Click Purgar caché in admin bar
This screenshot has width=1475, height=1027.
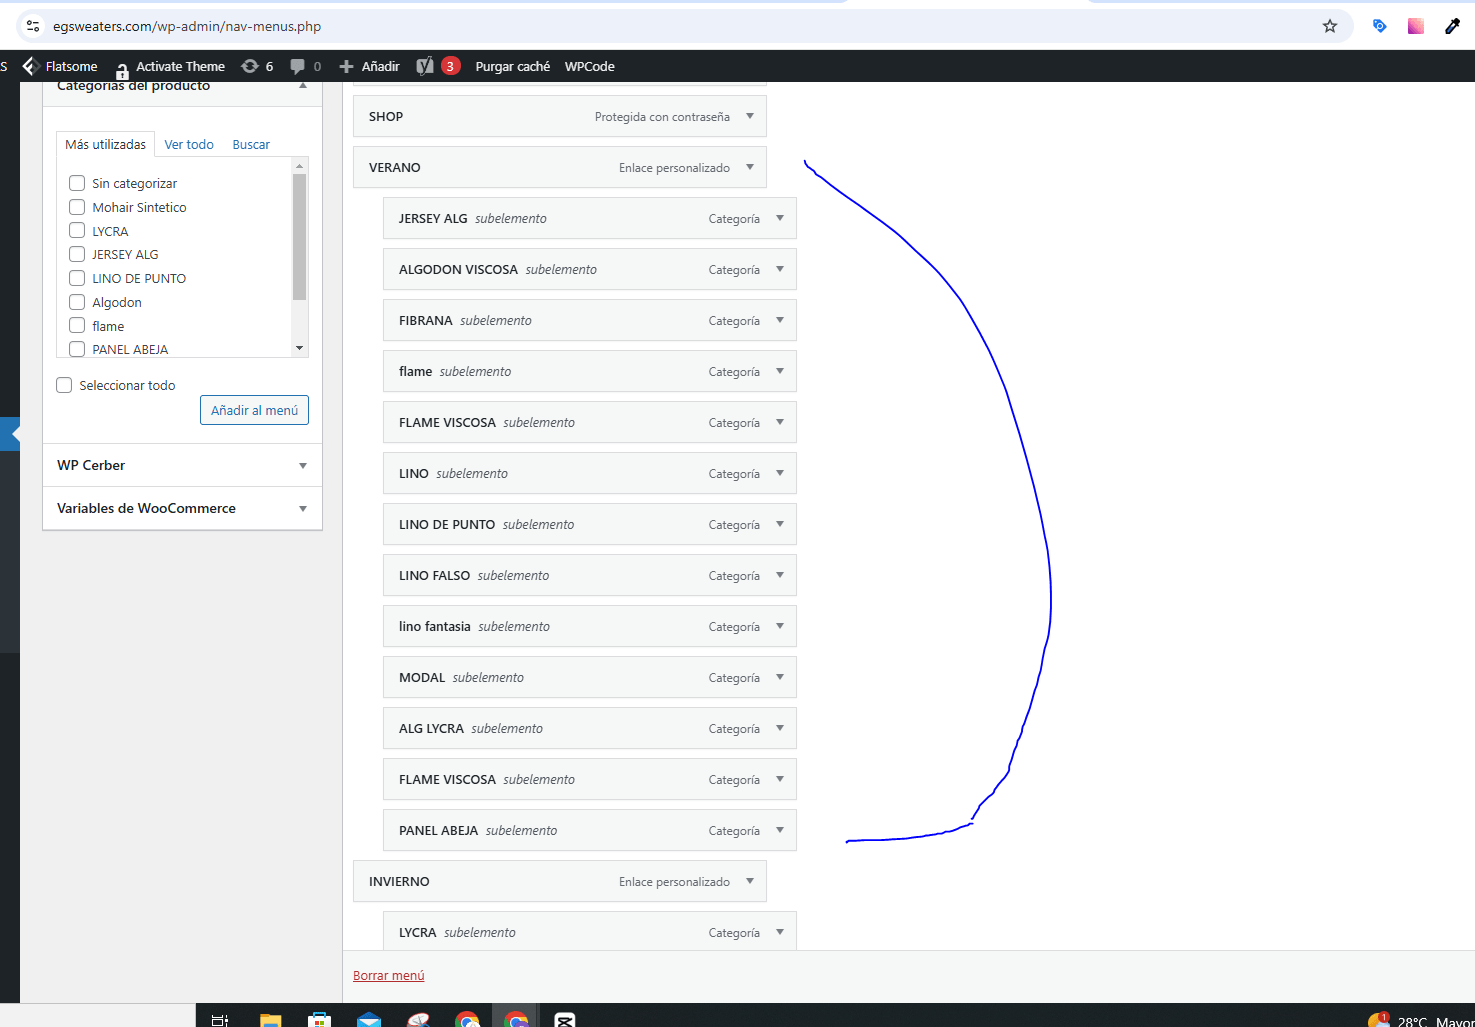pos(512,66)
